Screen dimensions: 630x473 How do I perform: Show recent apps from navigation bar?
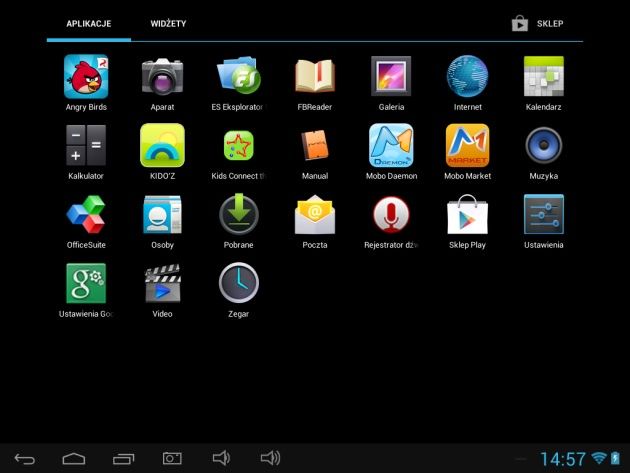[123, 459]
